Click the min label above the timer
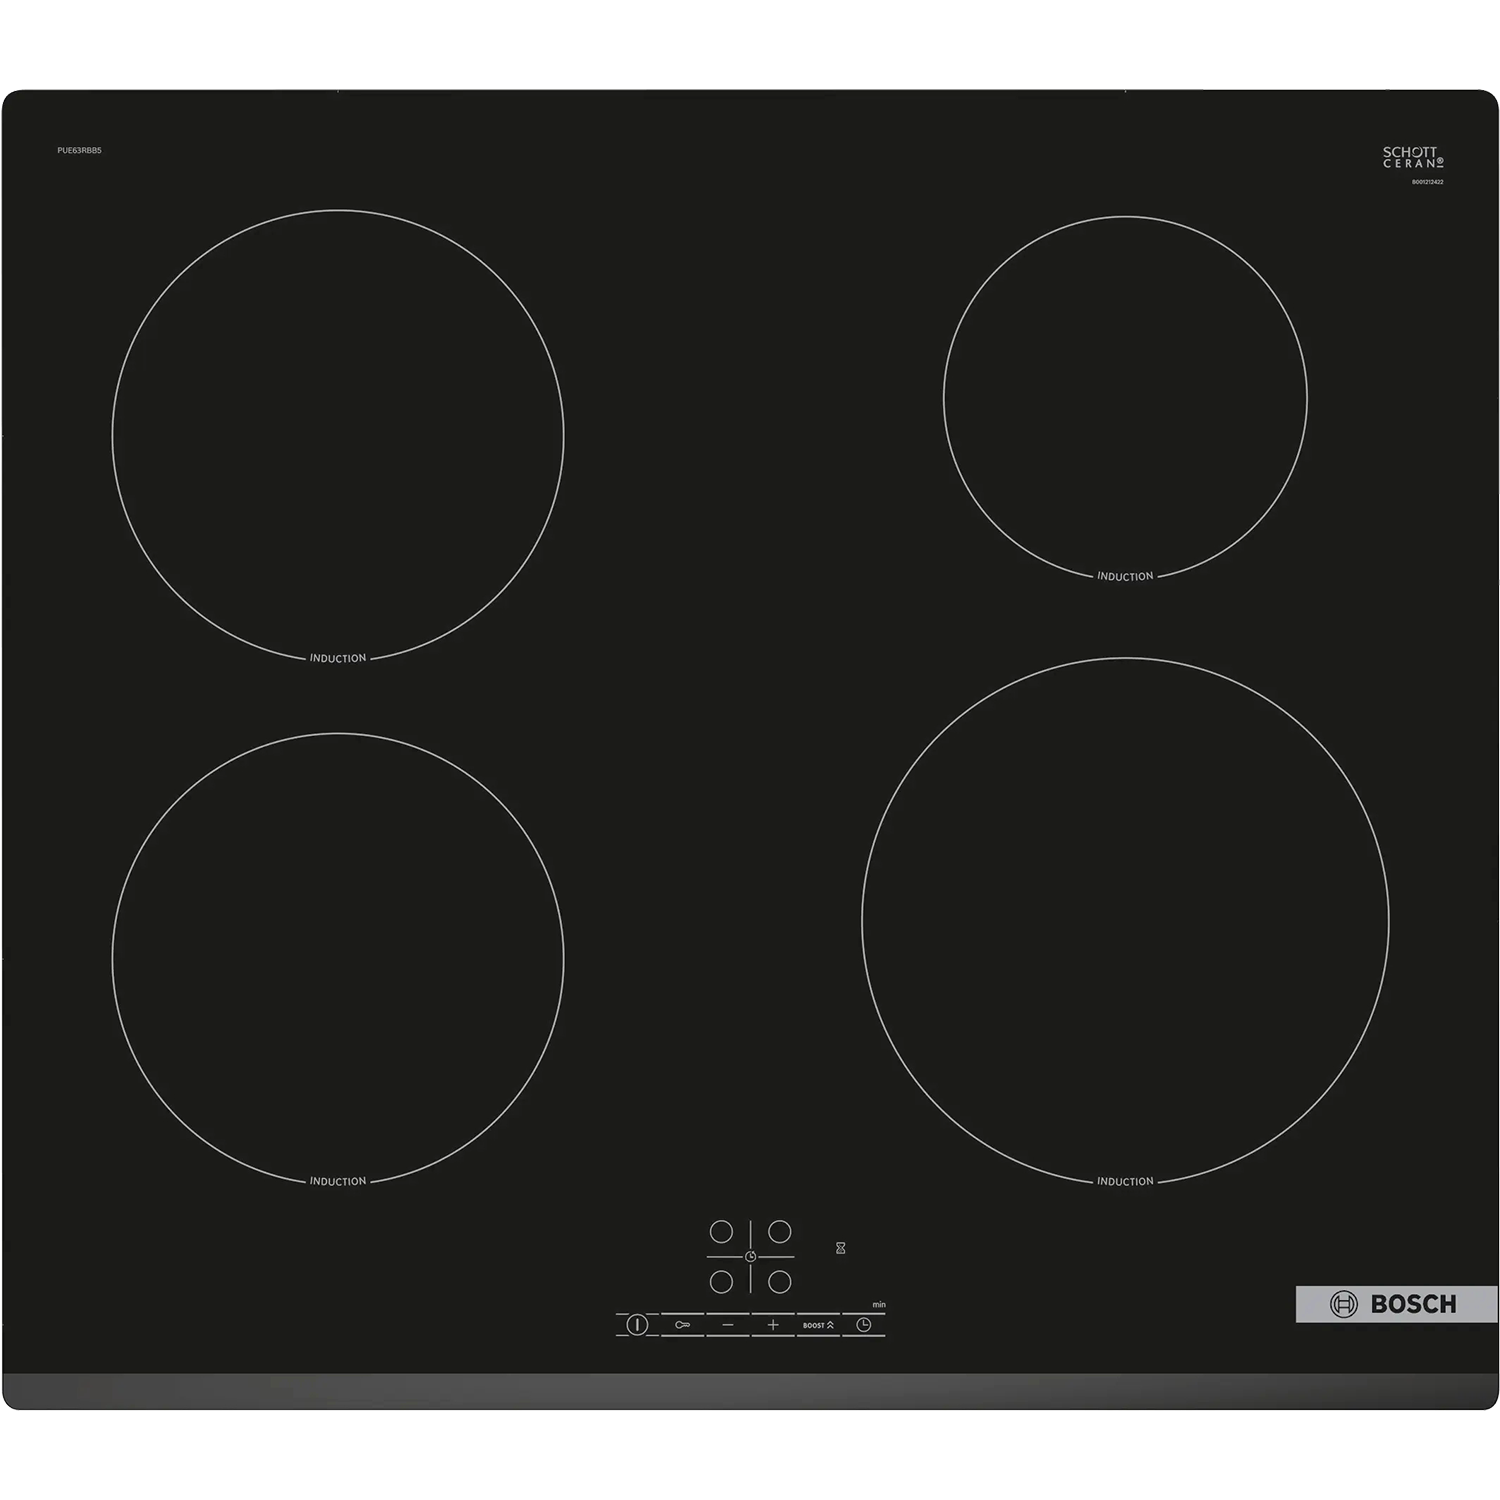This screenshot has width=1500, height=1500. (x=879, y=1305)
